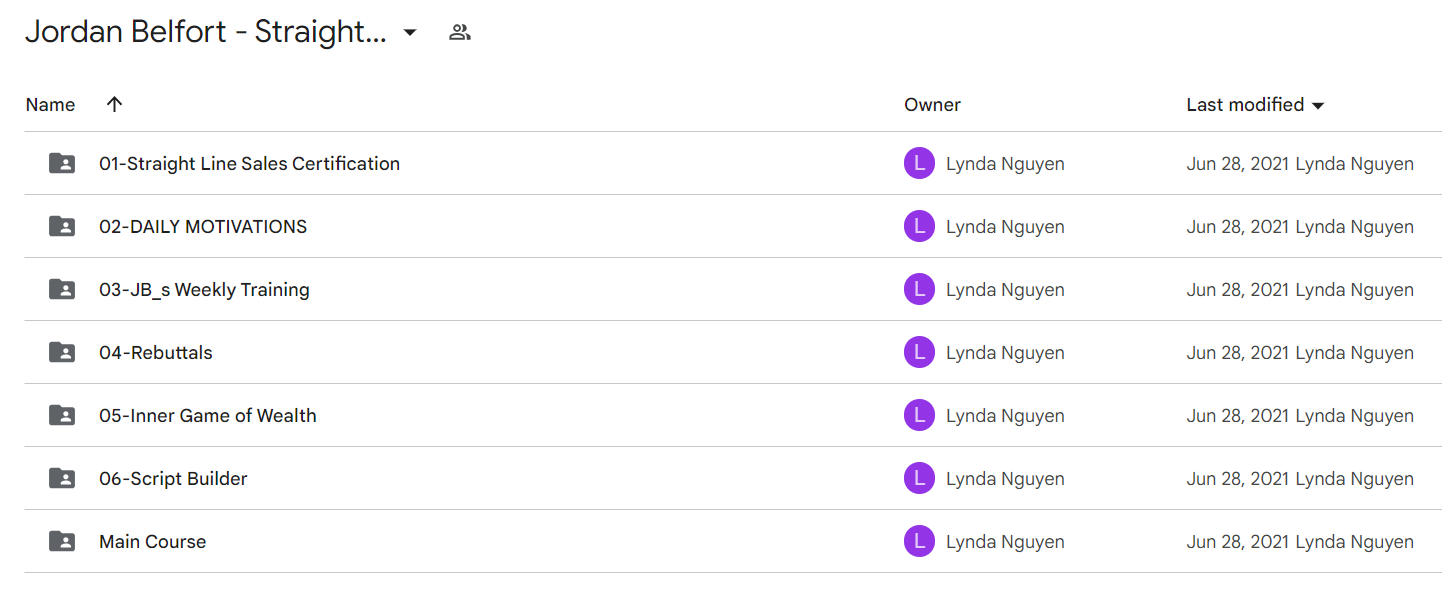Click Lynda Nguyen avatar in 02-DAILY MOTIVATIONS row
The image size is (1442, 599).
[919, 226]
